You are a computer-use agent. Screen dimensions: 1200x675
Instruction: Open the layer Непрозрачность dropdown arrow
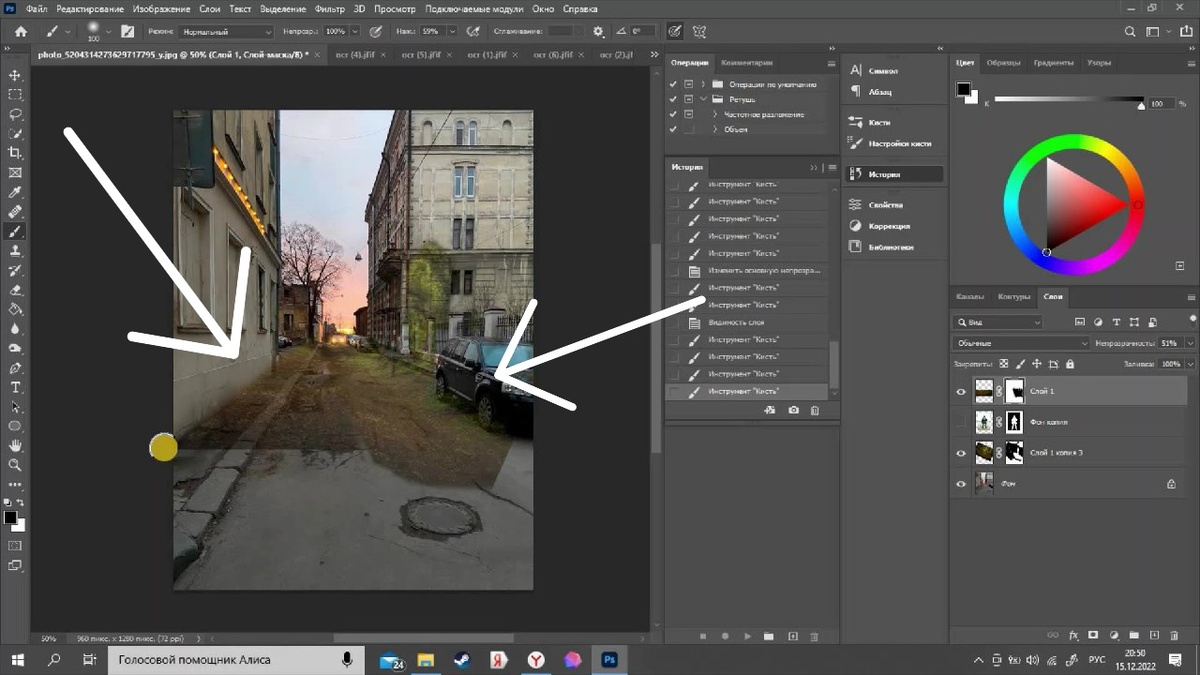click(x=1189, y=343)
